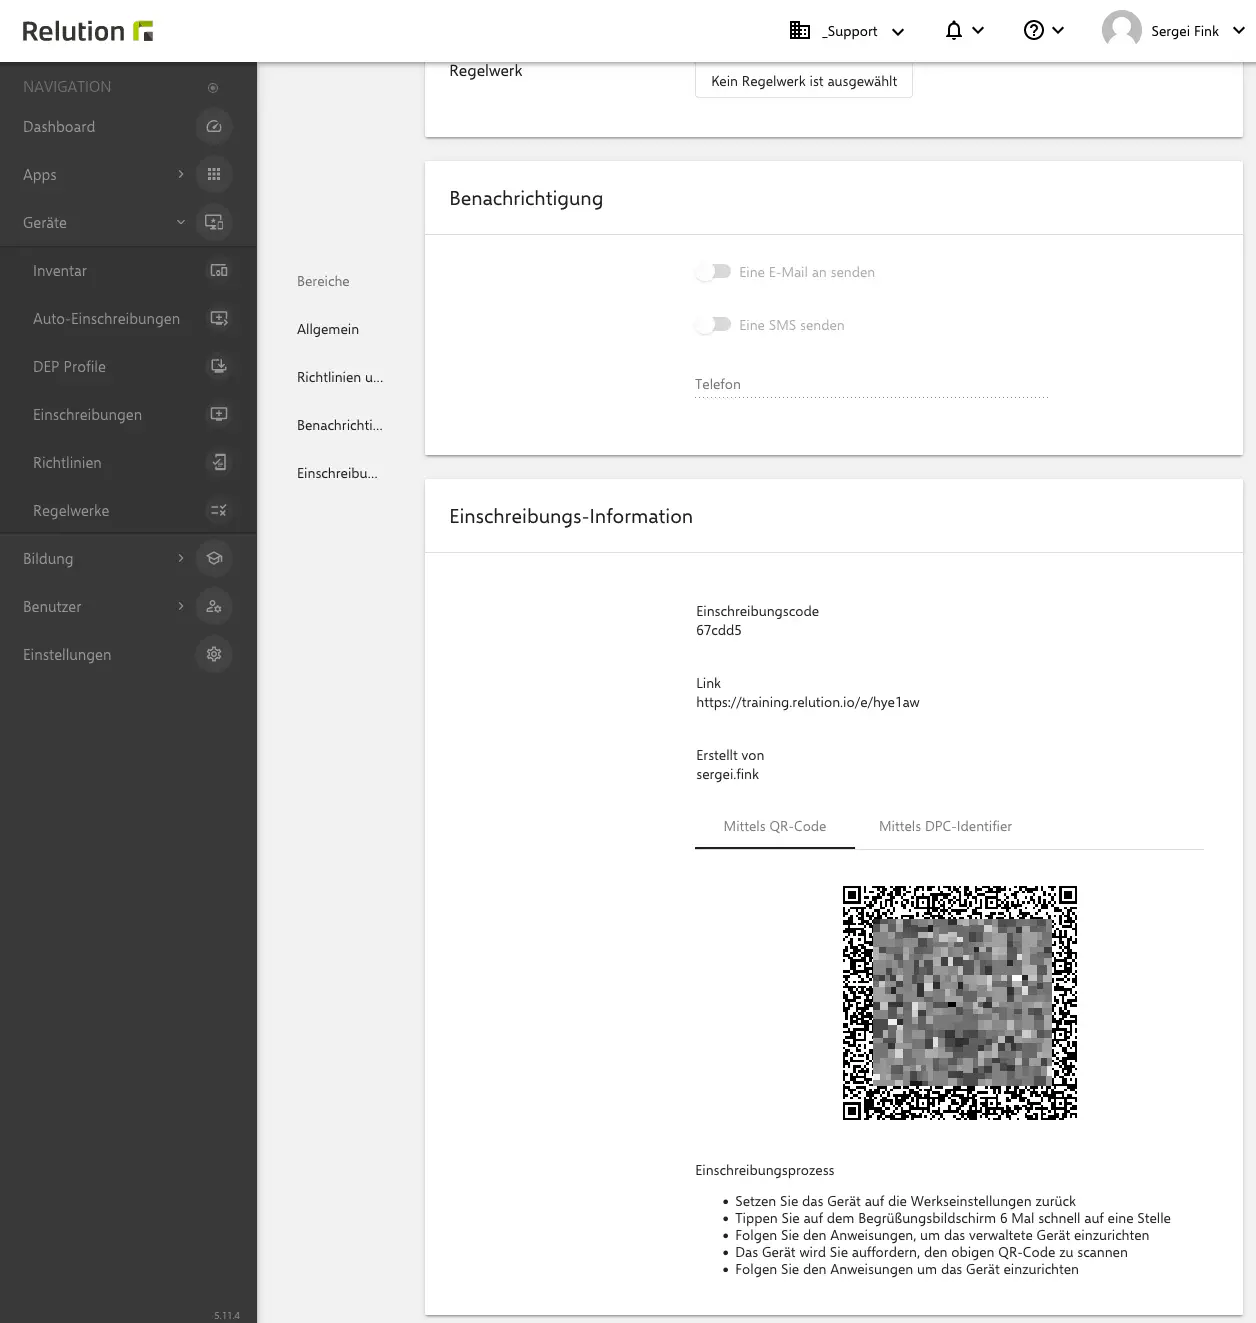
Task: Open Einschreibungen in navigation
Action: click(x=87, y=415)
